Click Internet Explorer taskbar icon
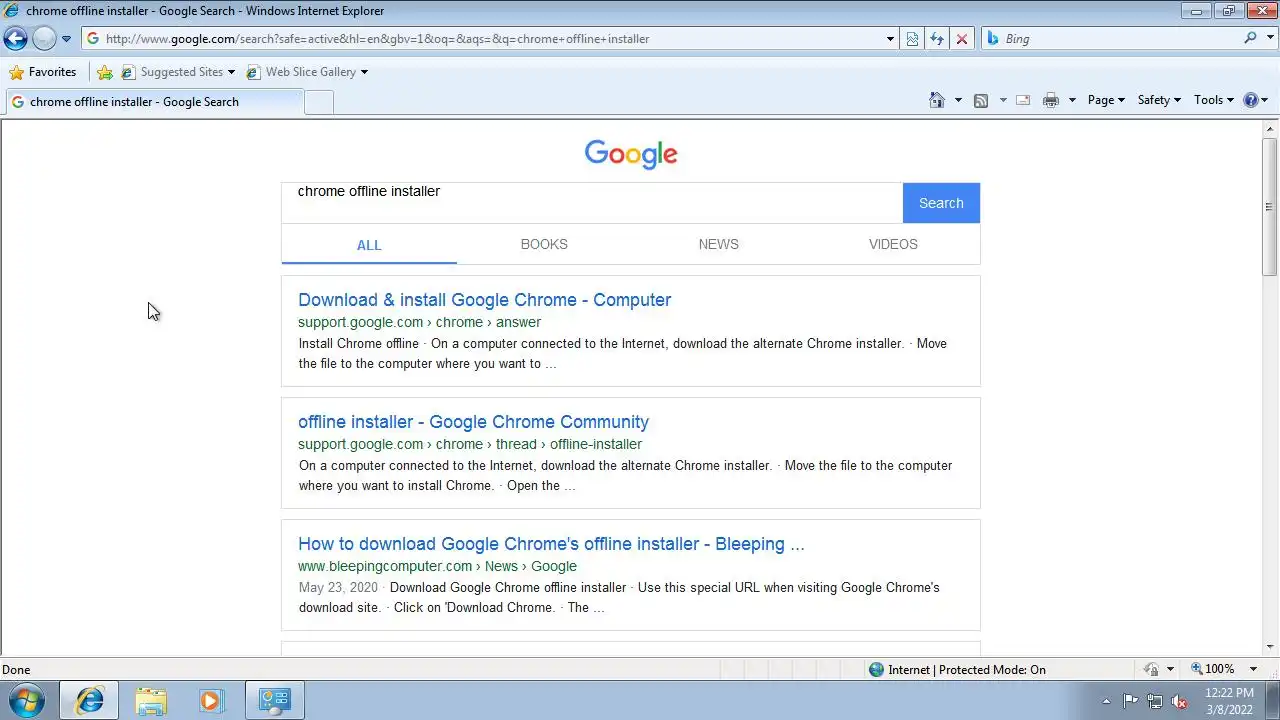The width and height of the screenshot is (1280, 720). tap(89, 701)
